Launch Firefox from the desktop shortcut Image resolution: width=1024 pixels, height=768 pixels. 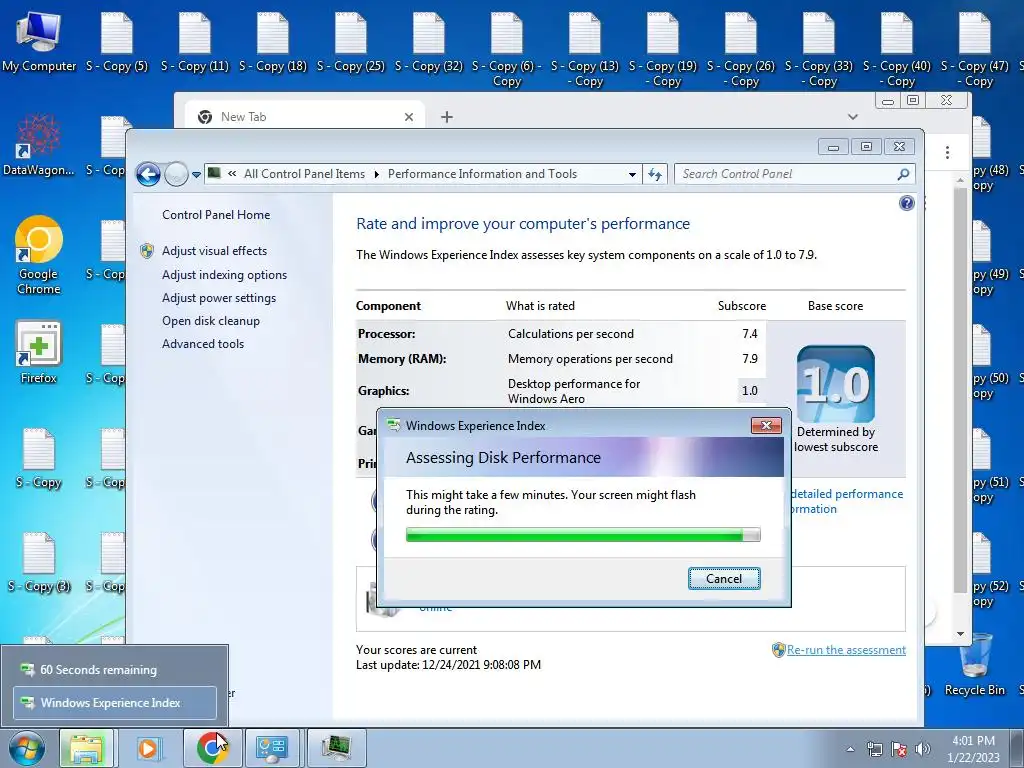(39, 353)
